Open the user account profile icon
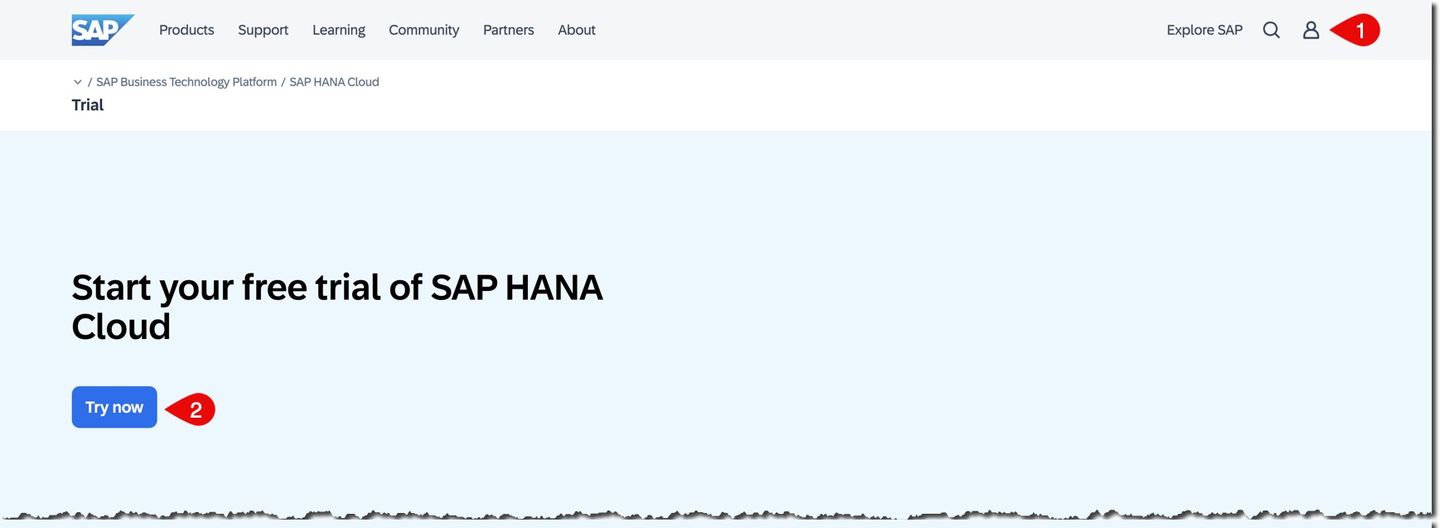The image size is (1440, 528). [x=1311, y=30]
